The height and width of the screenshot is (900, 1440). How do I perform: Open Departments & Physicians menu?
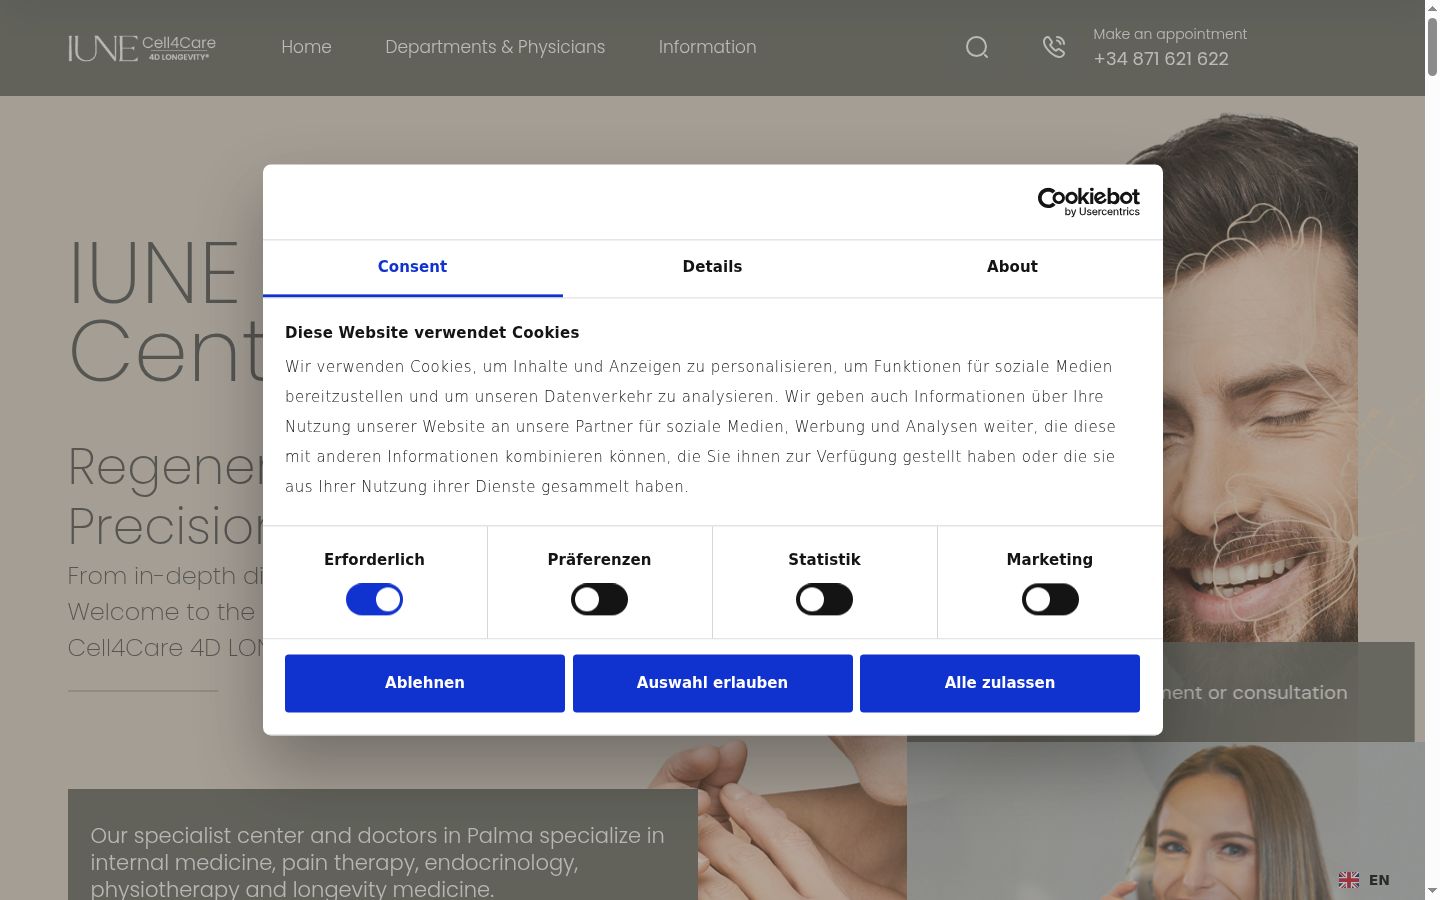pyautogui.click(x=495, y=47)
